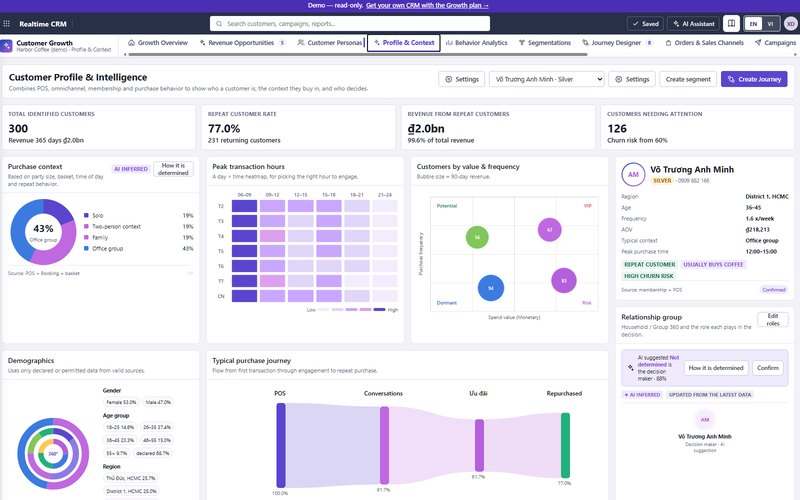Click the Repurchased journey node bar
The width and height of the screenshot is (800, 500).
tap(565, 445)
